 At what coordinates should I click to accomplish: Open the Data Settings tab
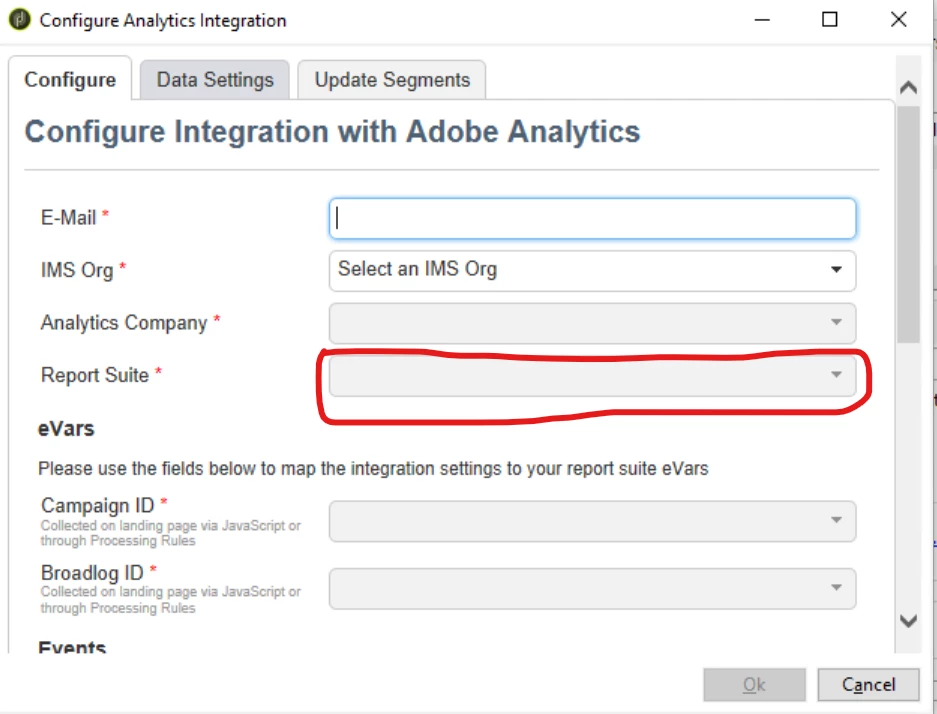point(215,80)
